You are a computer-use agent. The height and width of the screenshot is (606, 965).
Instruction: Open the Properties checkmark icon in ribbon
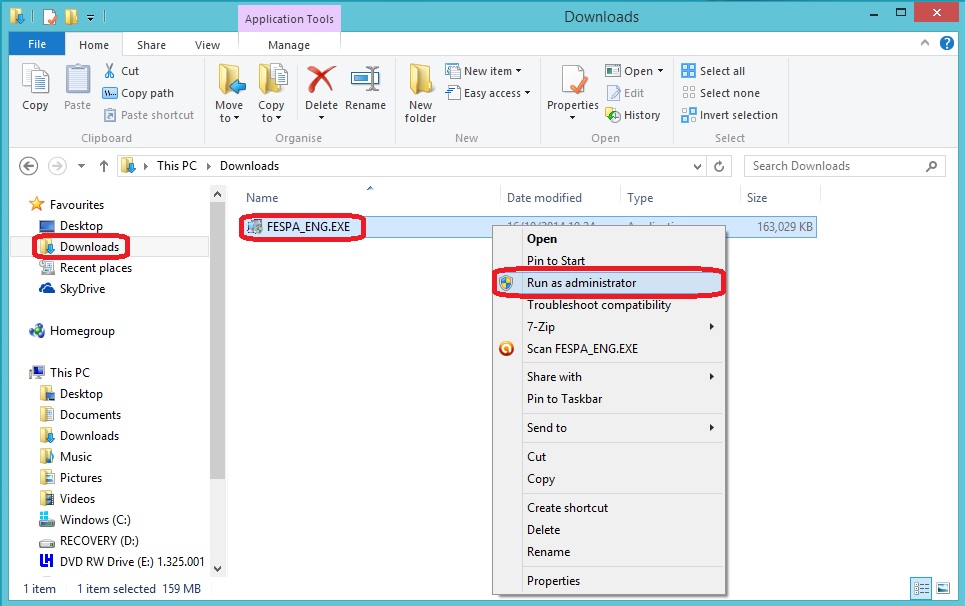point(575,80)
